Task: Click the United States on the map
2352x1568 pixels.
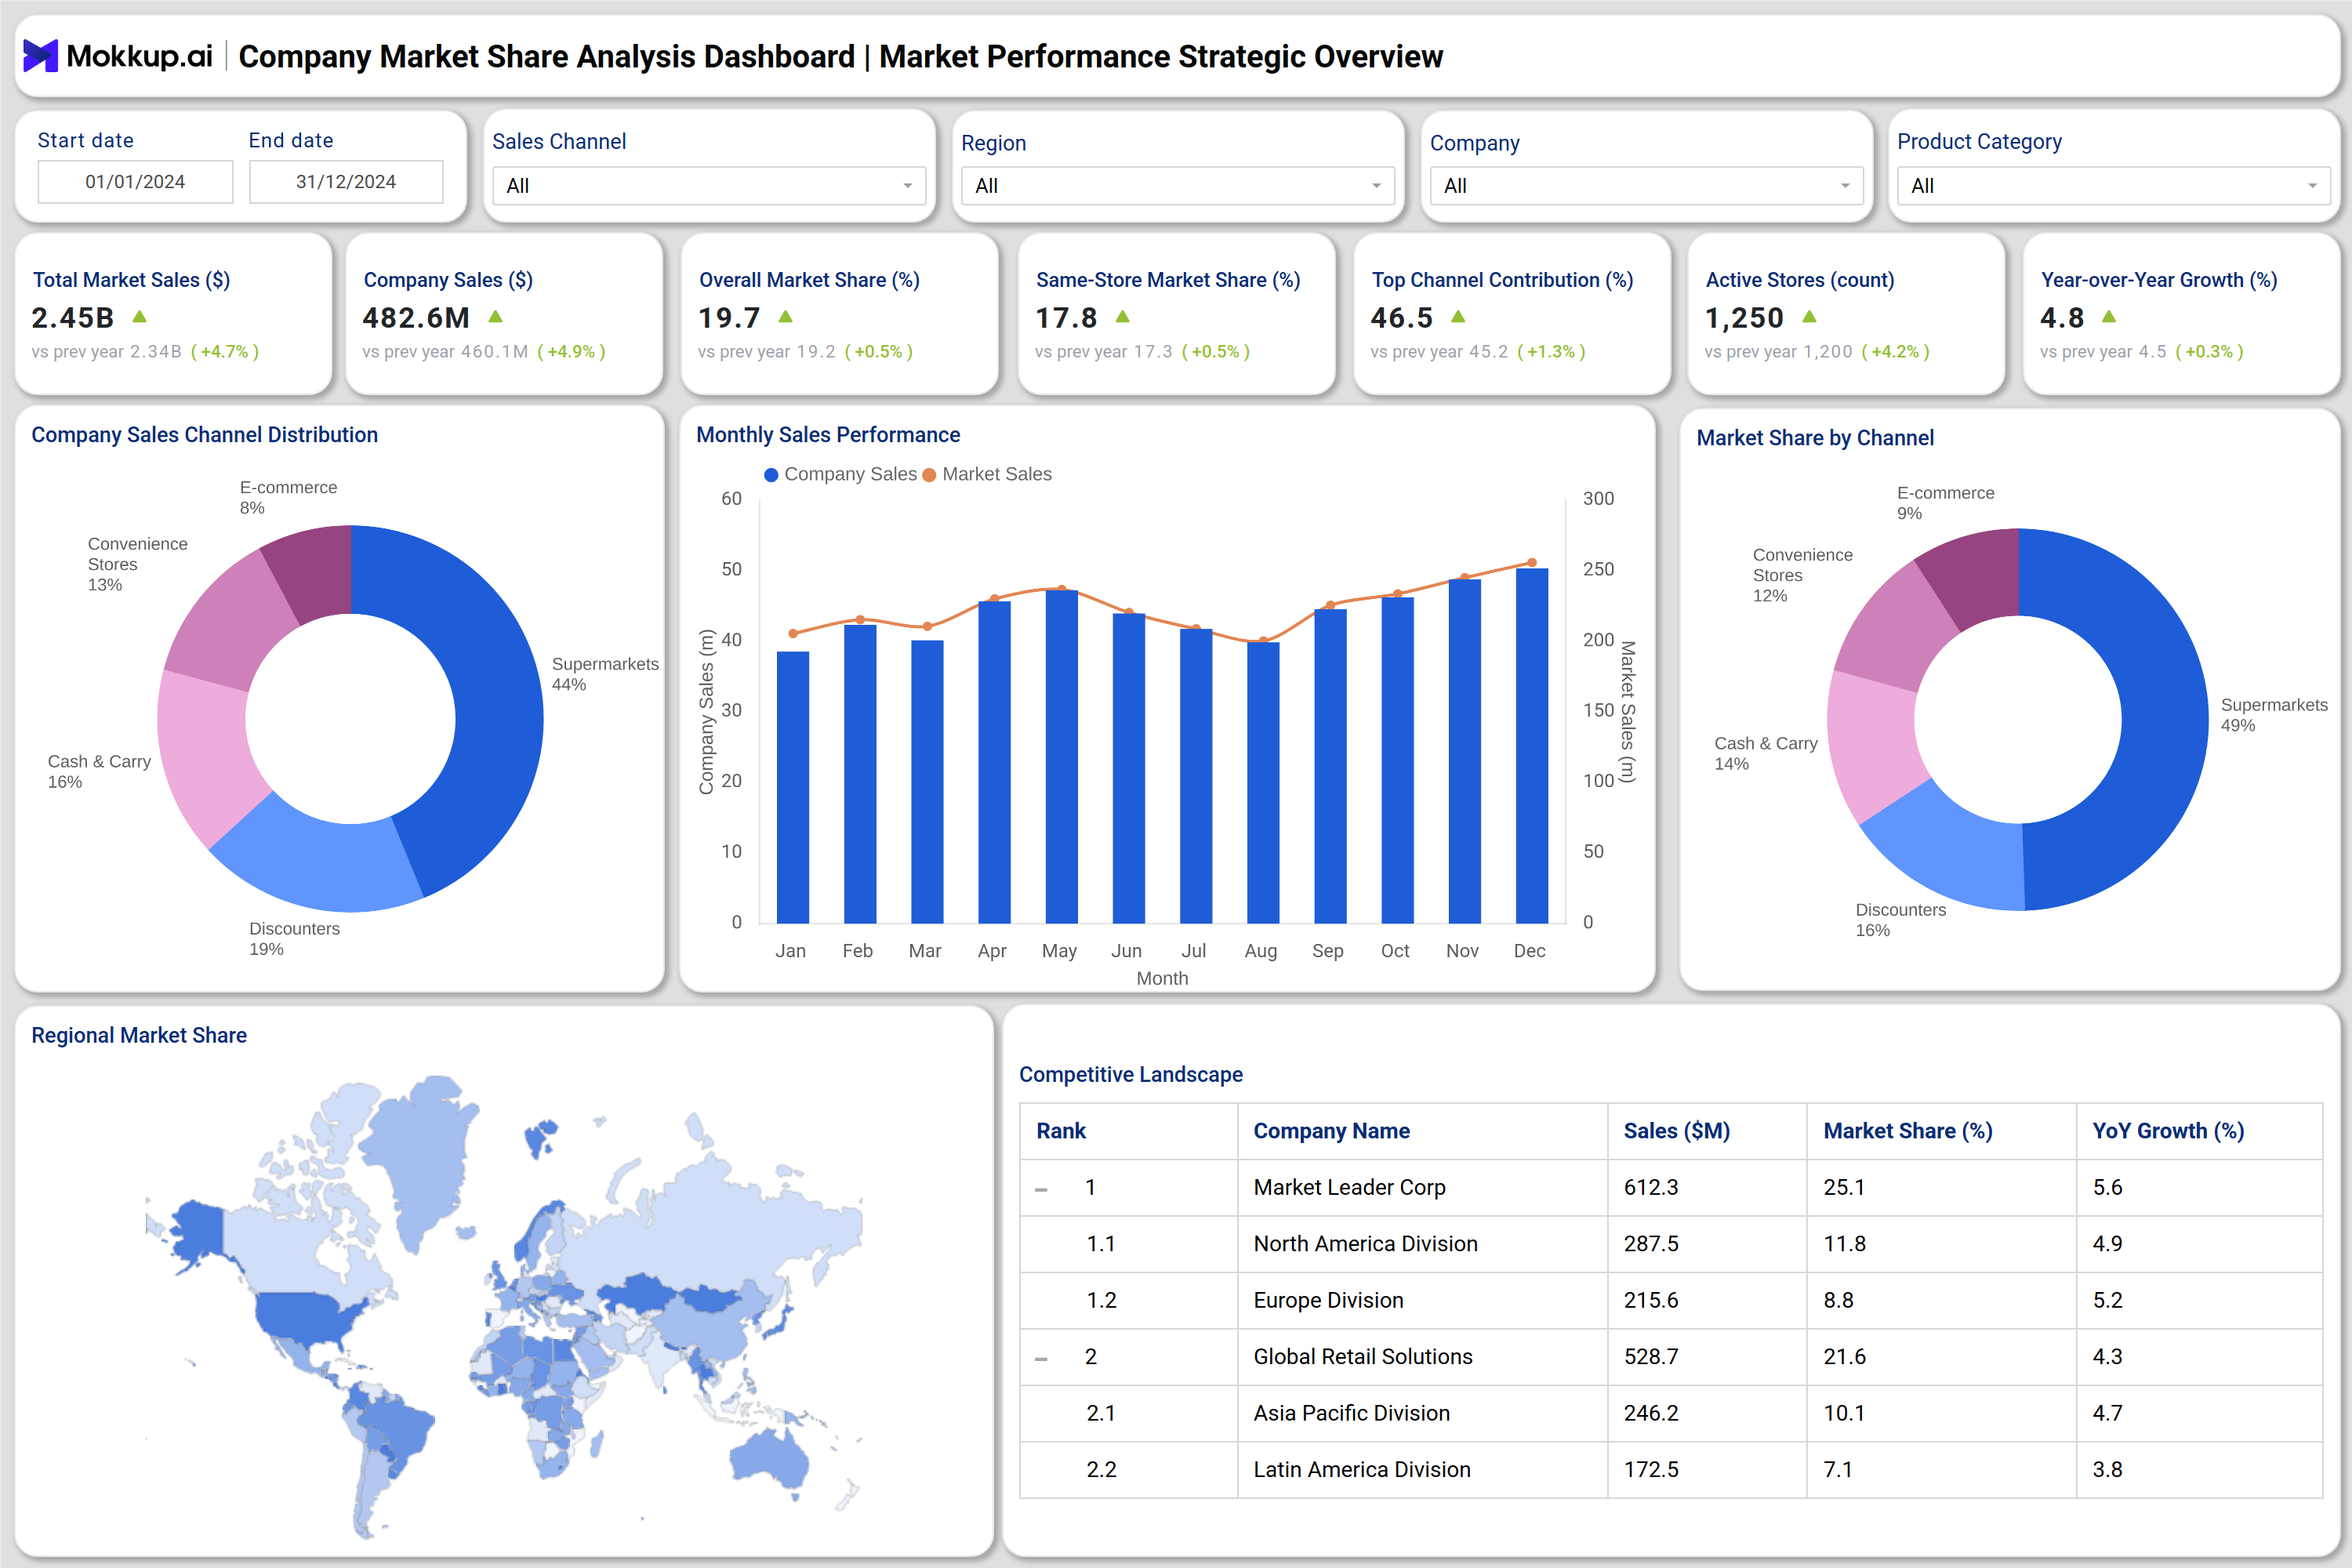Action: (305, 1318)
